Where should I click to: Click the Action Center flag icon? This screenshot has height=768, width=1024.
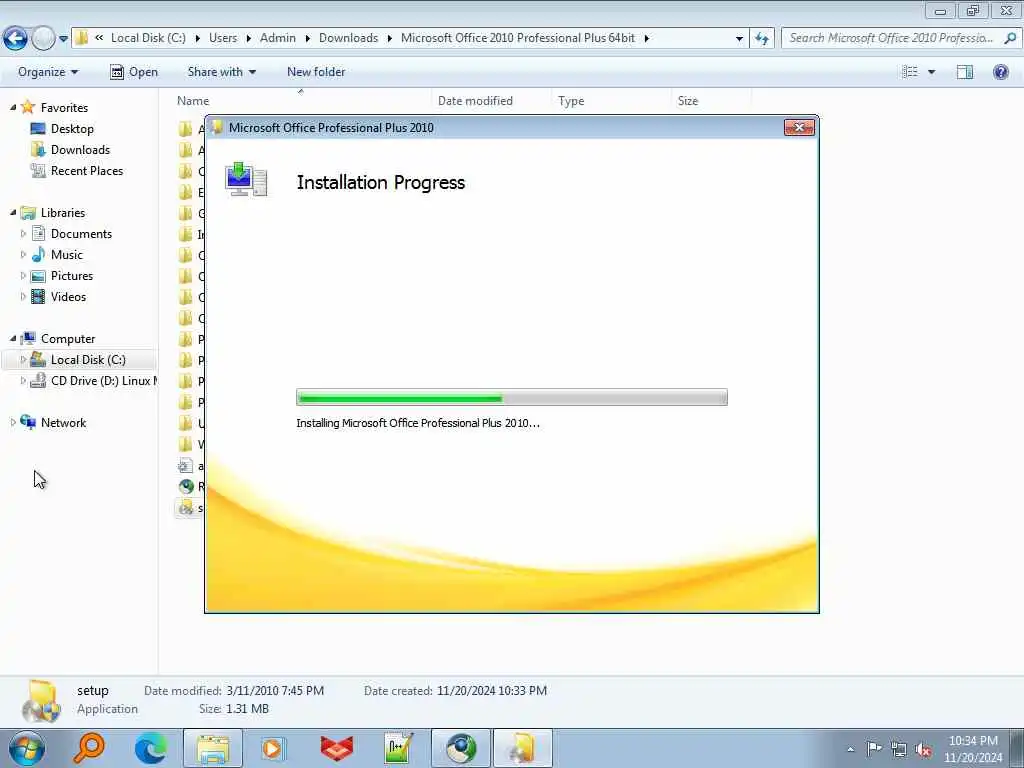tap(874, 749)
